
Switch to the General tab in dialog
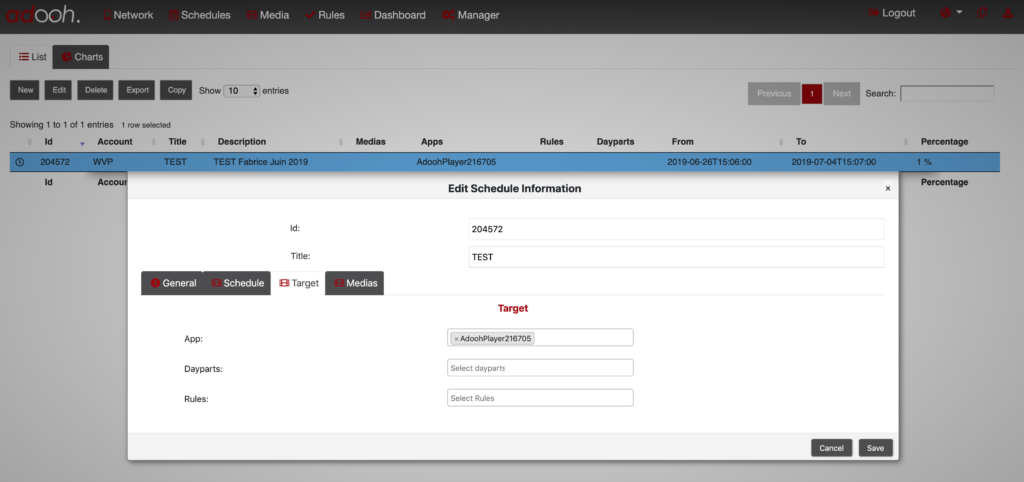[x=172, y=283]
